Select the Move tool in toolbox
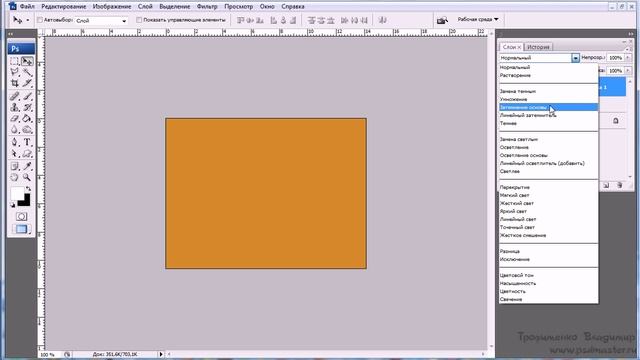 pyautogui.click(x=27, y=61)
